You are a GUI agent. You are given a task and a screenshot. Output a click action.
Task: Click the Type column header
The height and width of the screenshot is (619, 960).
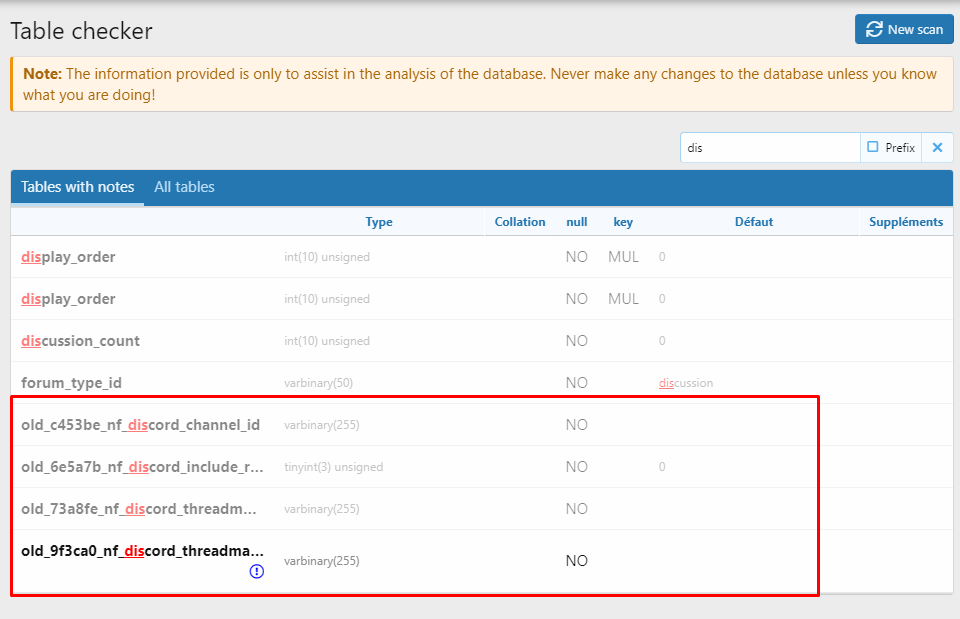pyautogui.click(x=379, y=222)
